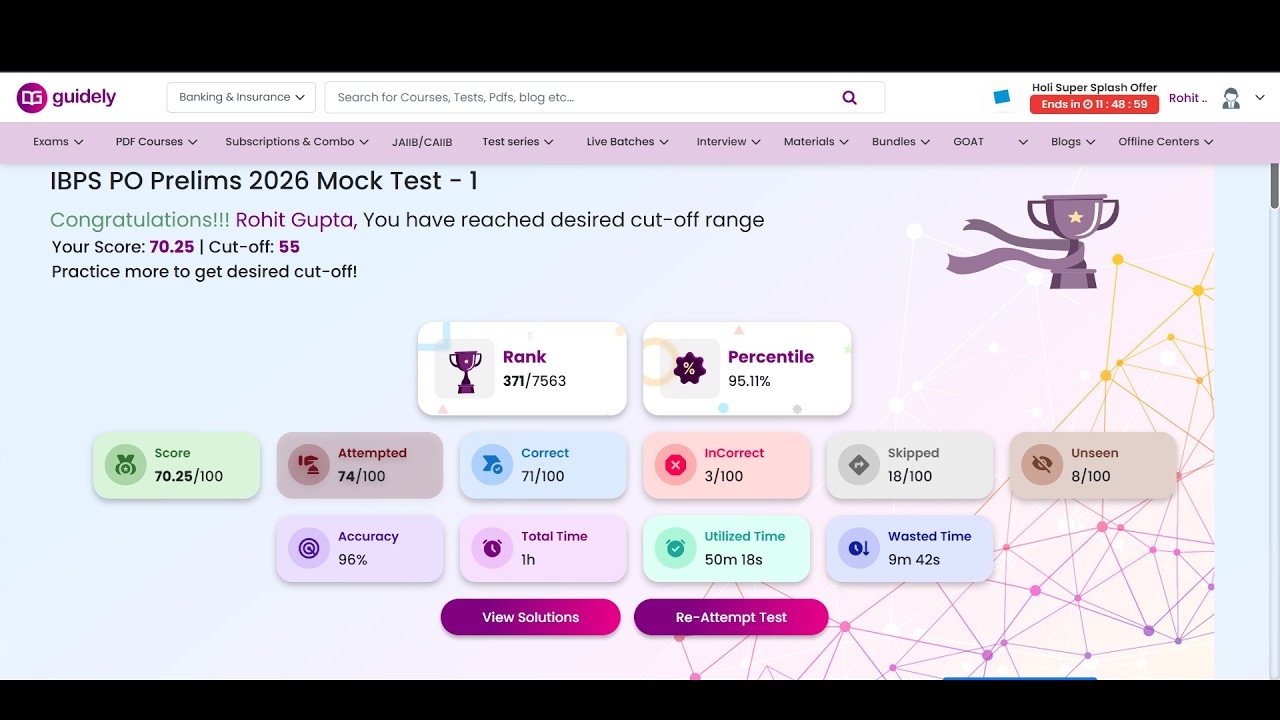Open the user profile avatar icon
Screen dimensions: 1280x720
[1231, 97]
